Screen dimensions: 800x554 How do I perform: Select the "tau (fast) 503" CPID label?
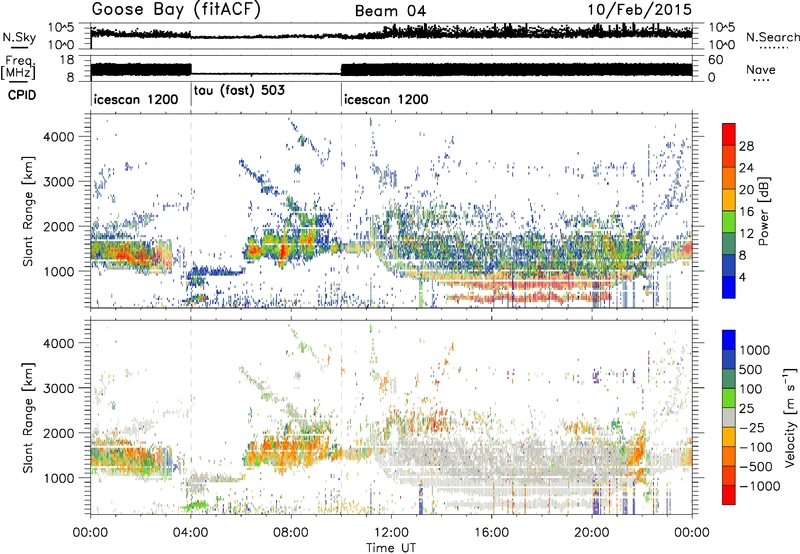click(x=239, y=91)
